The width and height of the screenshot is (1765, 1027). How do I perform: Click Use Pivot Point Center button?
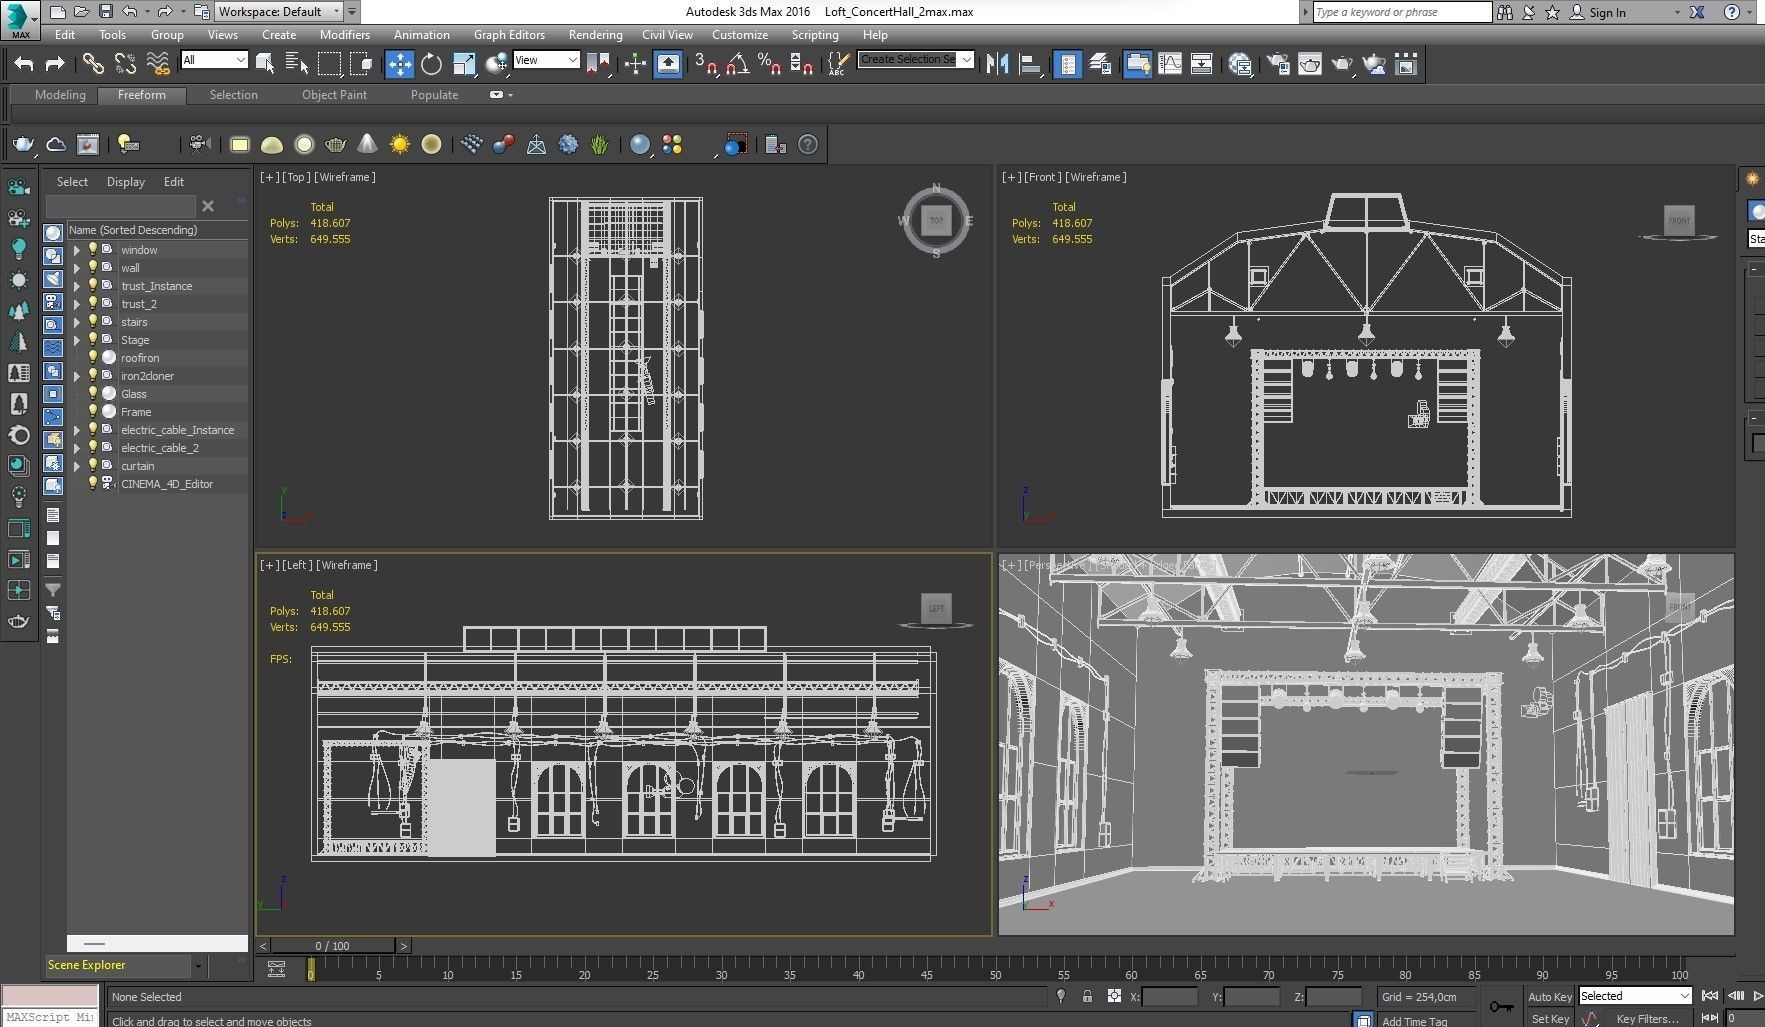[x=598, y=64]
